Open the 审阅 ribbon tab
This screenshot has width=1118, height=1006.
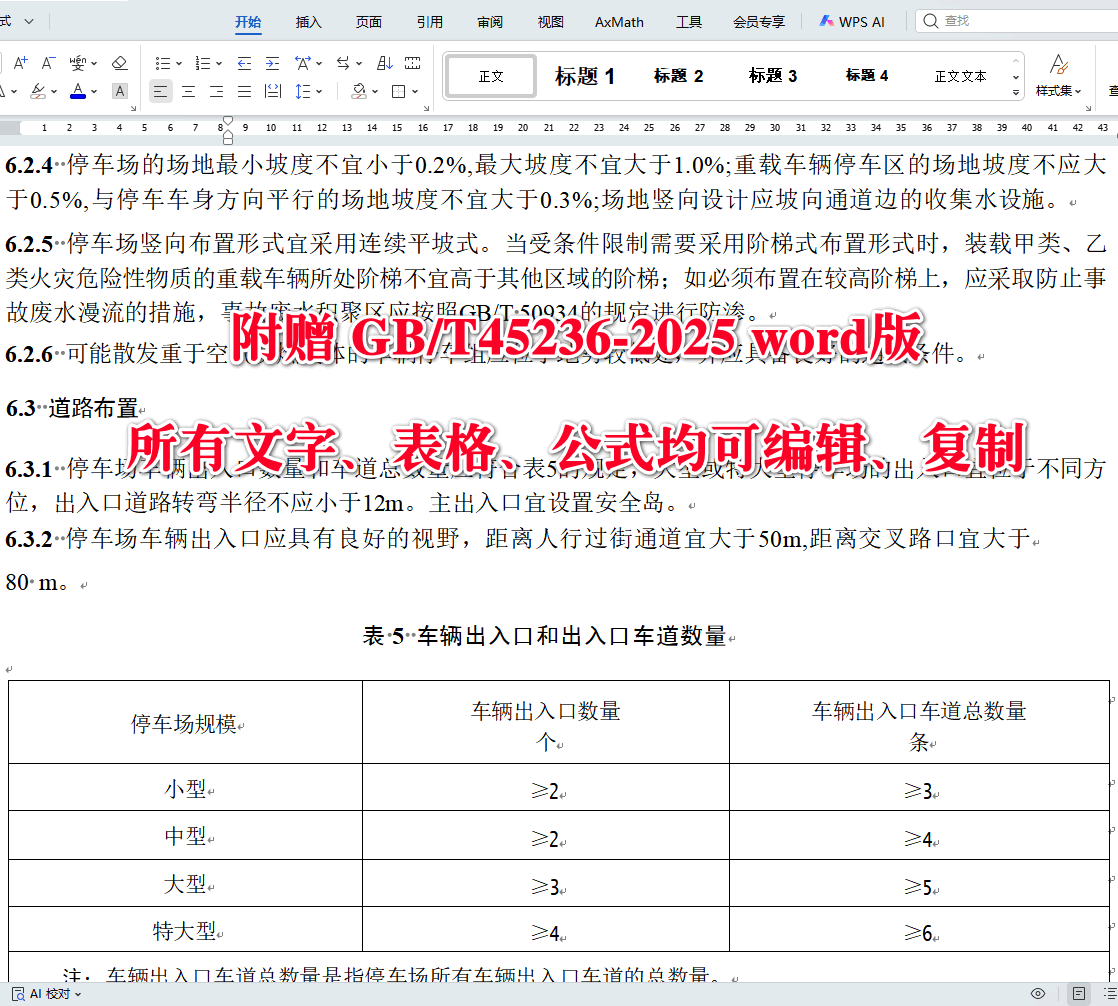click(x=489, y=21)
